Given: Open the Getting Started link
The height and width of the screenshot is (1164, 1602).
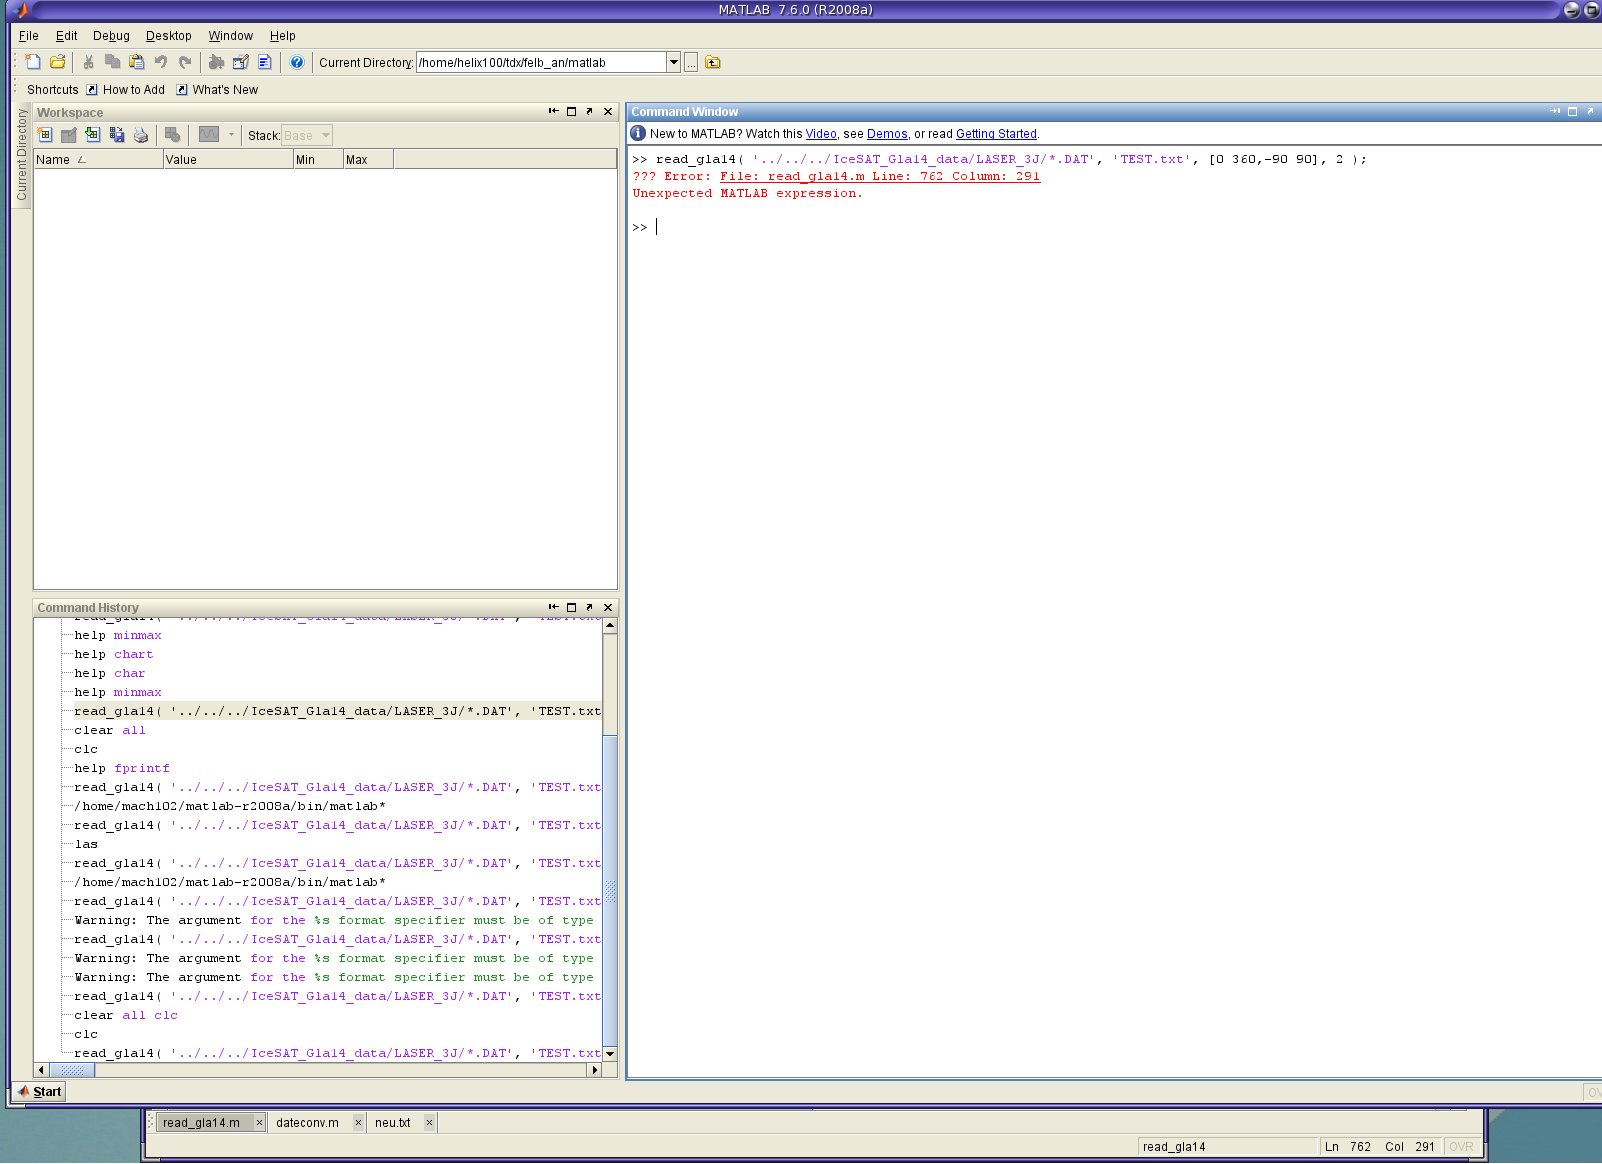Looking at the screenshot, I should [996, 134].
